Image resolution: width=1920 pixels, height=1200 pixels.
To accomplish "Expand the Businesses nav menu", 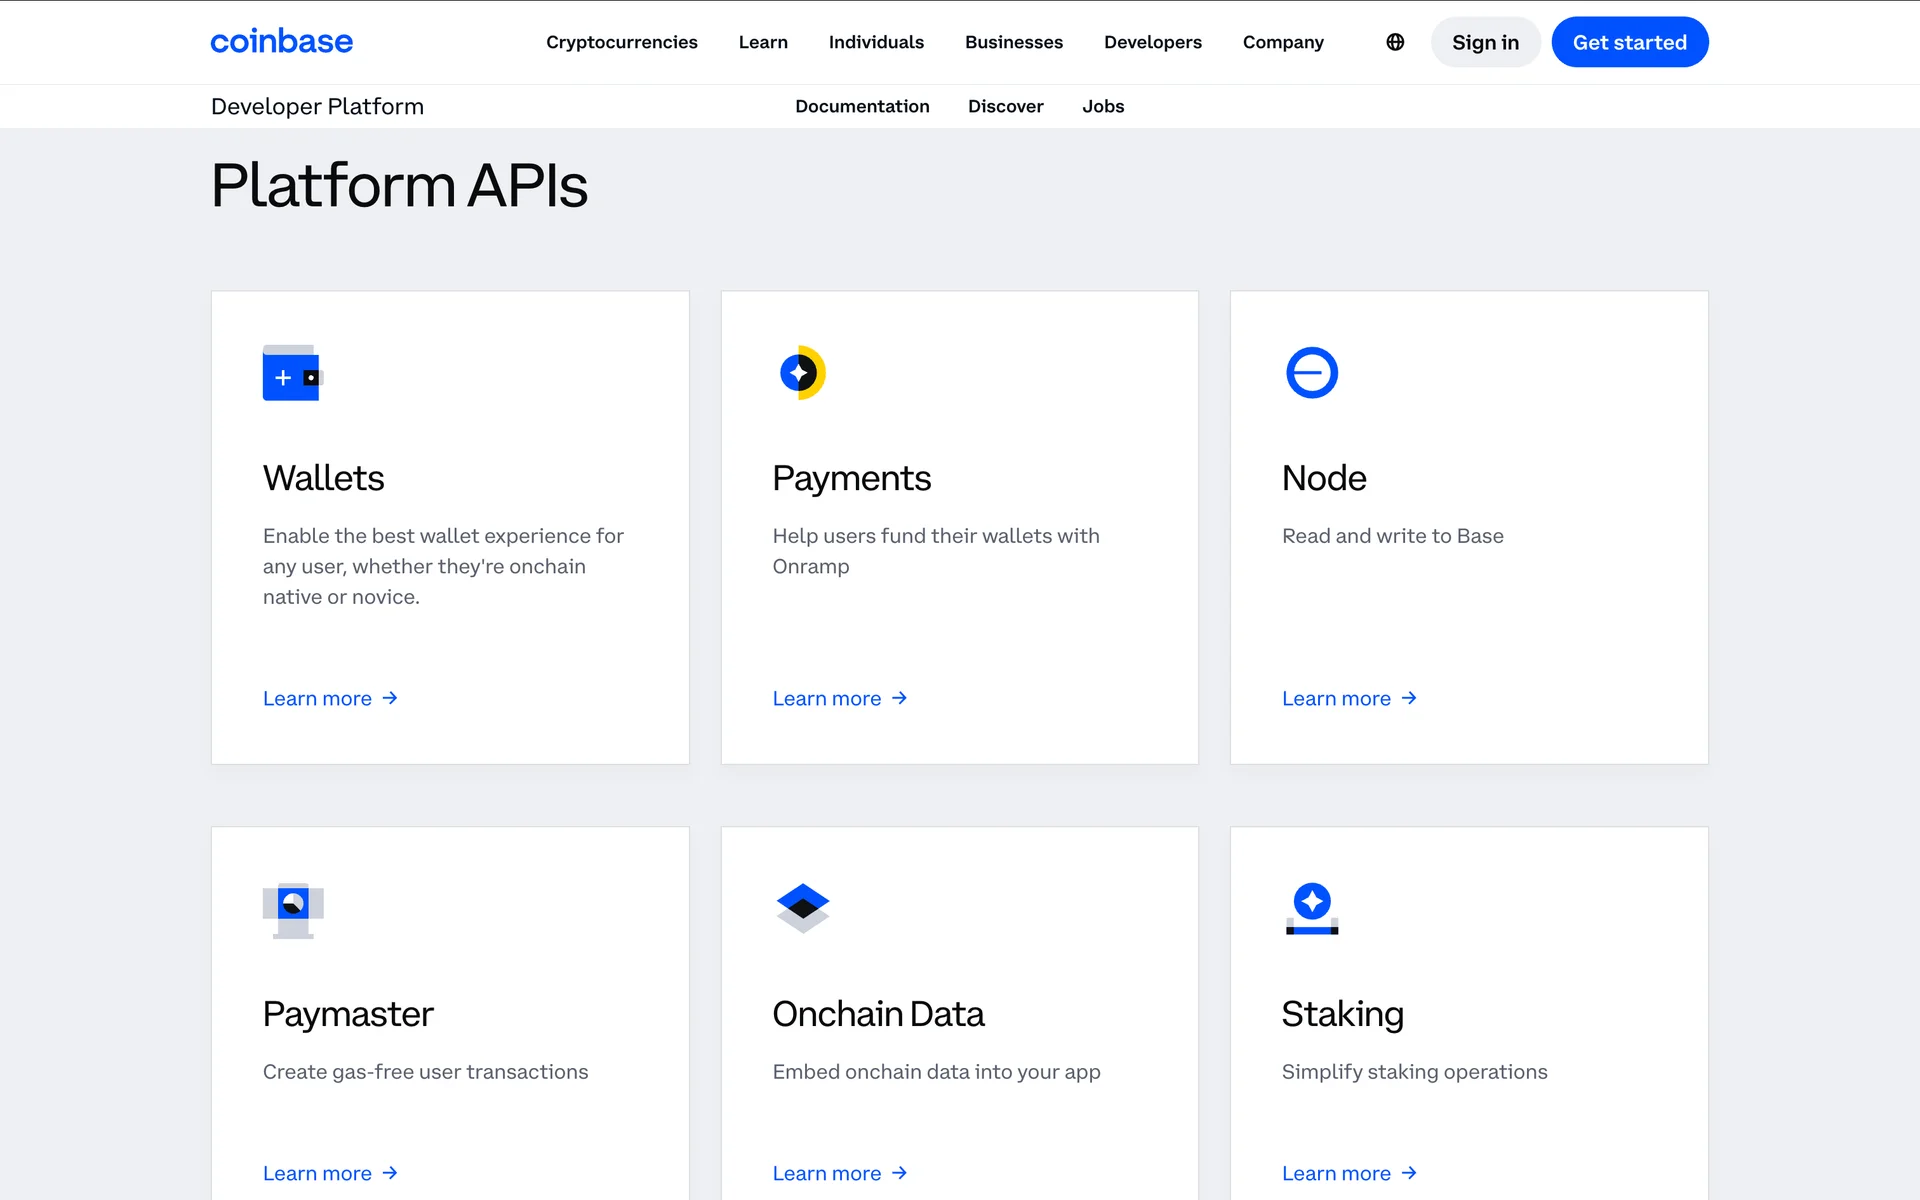I will [x=1013, y=42].
